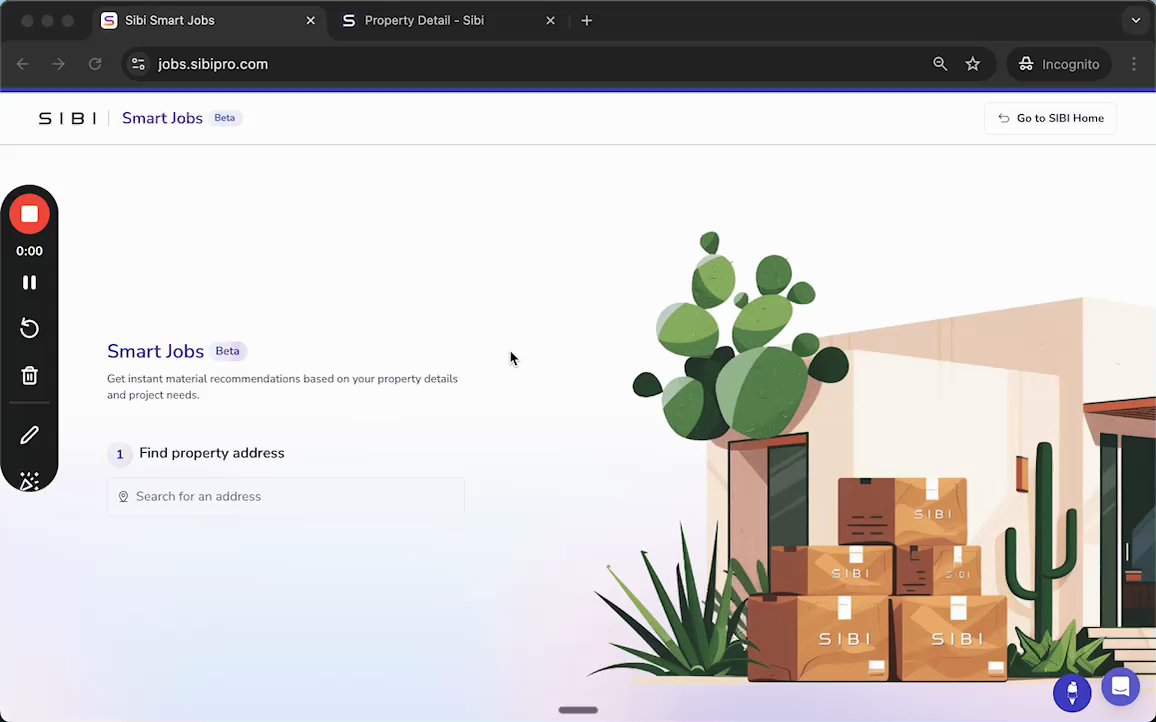Click the Smart Jobs header title
This screenshot has width=1156, height=722.
tap(162, 118)
